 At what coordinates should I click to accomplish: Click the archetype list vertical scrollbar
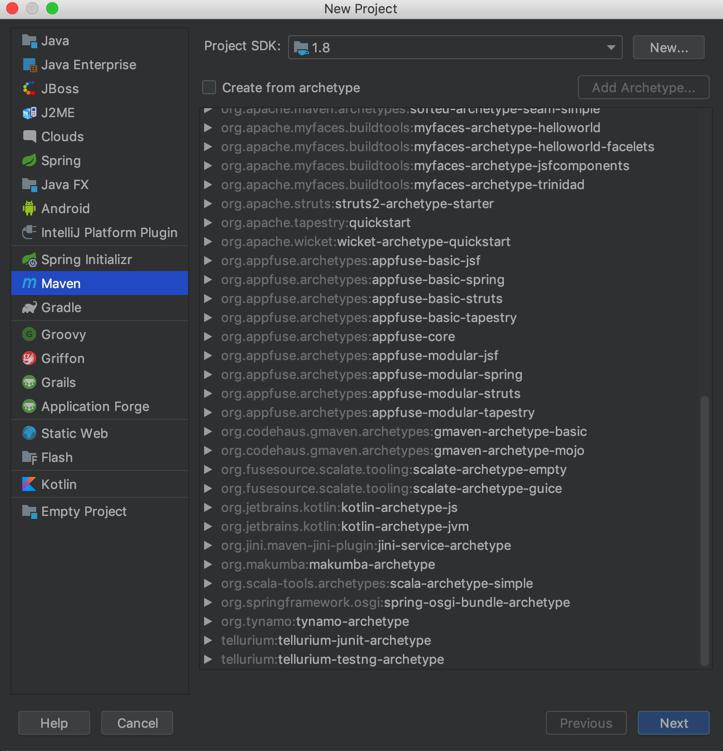[704, 530]
